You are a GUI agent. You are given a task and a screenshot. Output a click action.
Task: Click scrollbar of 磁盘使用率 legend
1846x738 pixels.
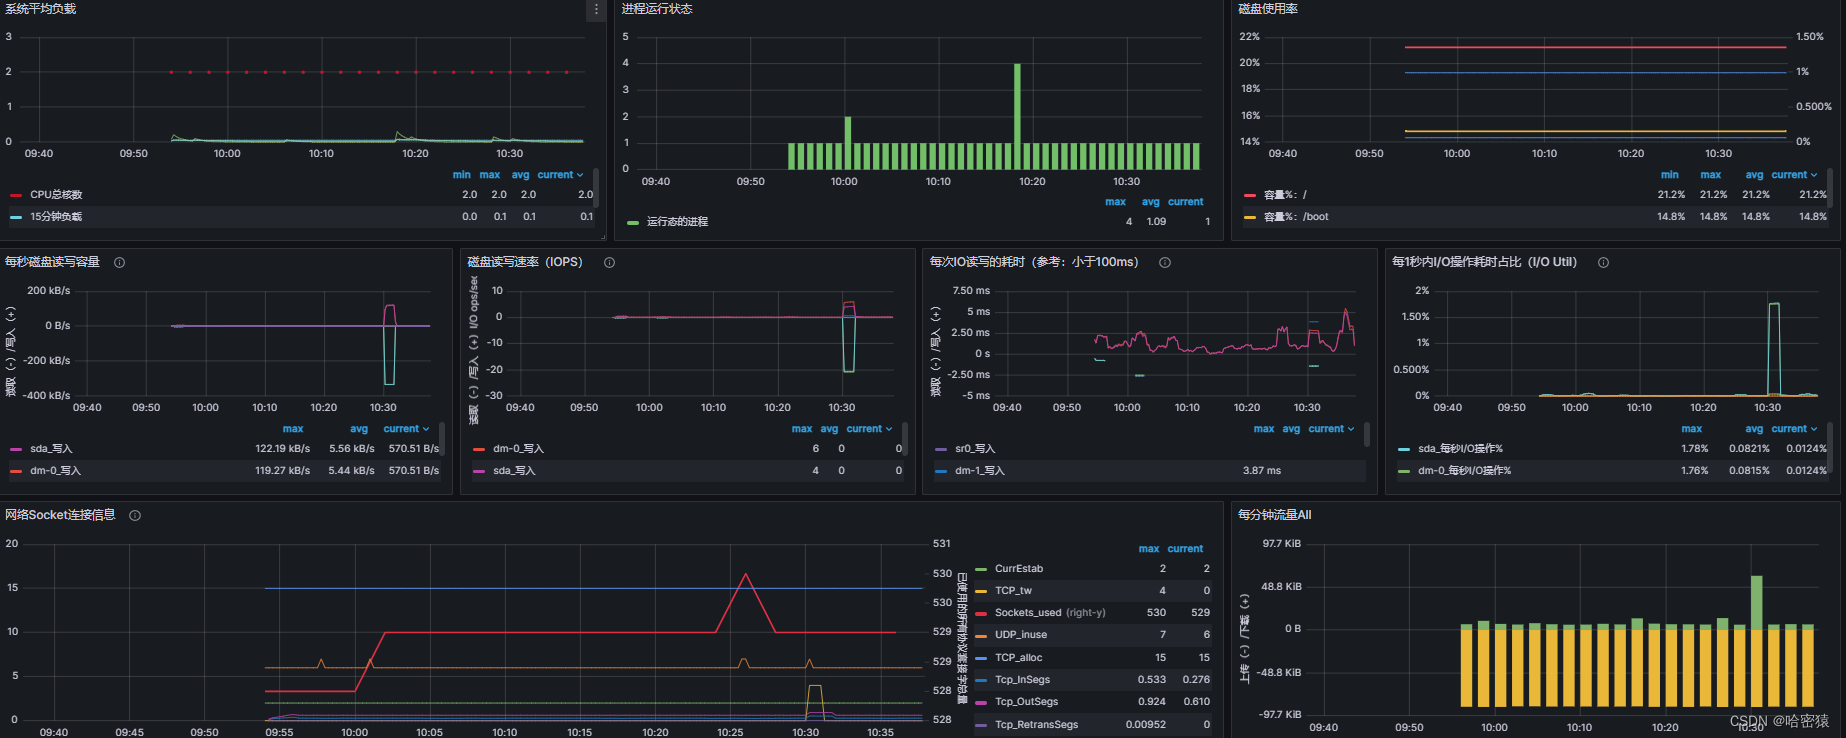(1830, 188)
